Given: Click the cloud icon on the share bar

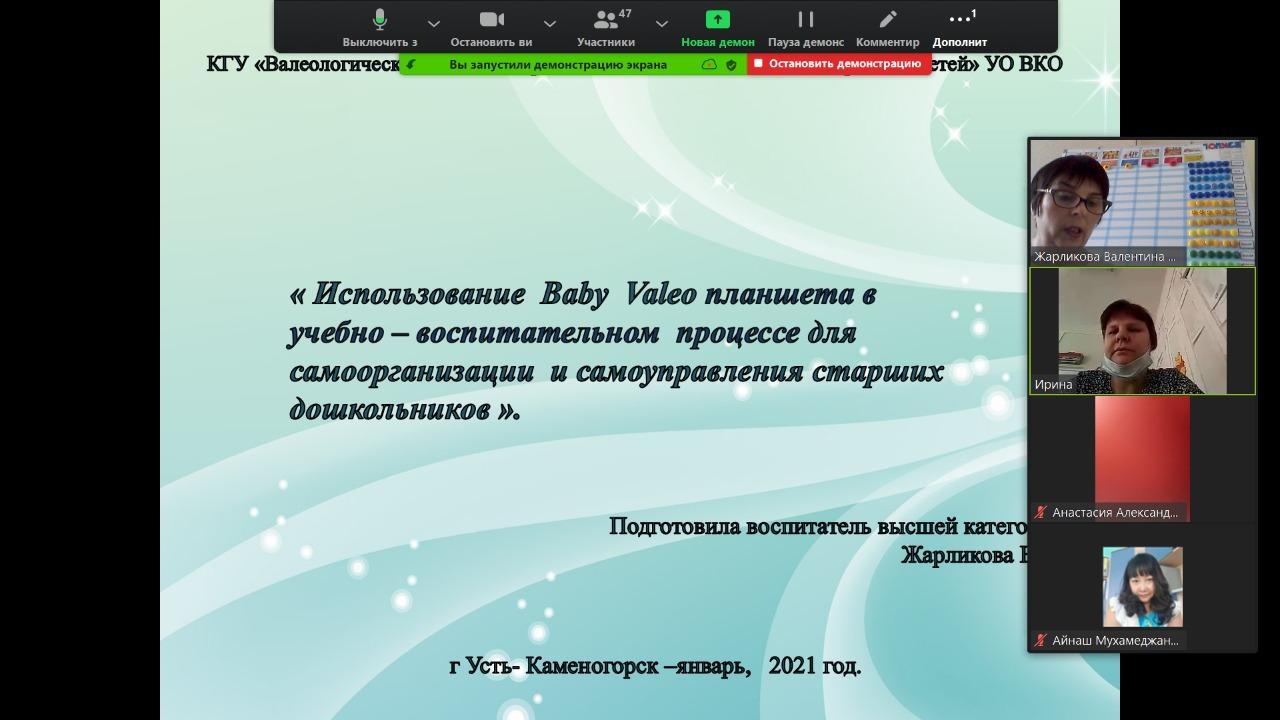Looking at the screenshot, I should pos(709,64).
